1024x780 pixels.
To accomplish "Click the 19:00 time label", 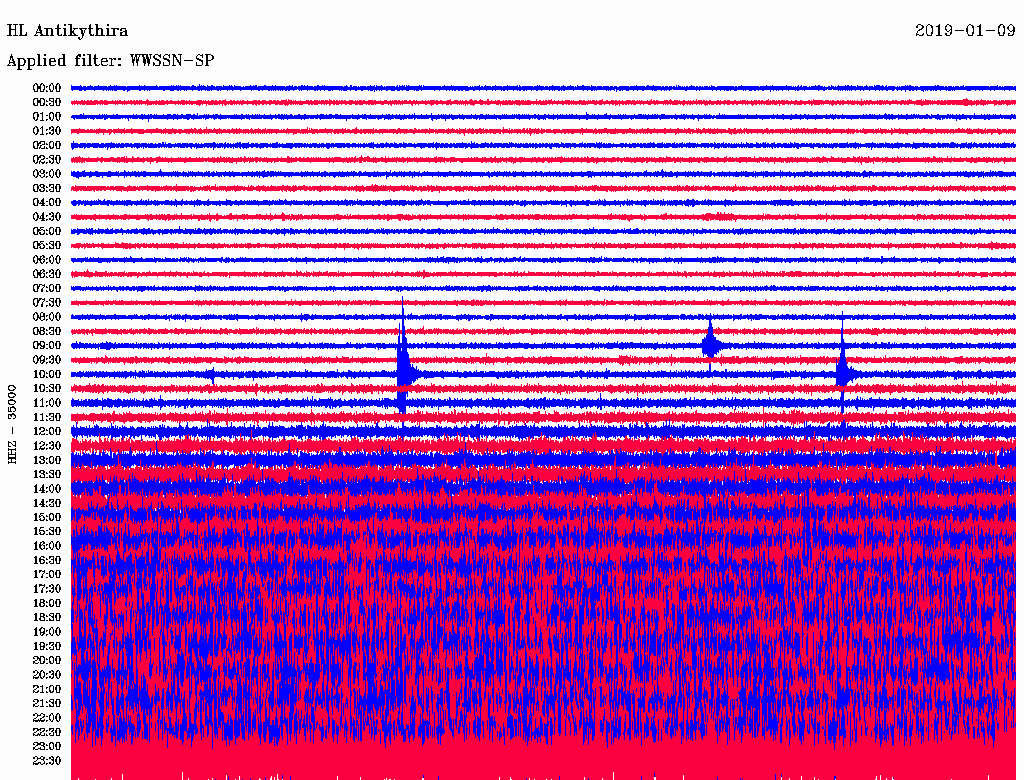I will 47,632.
